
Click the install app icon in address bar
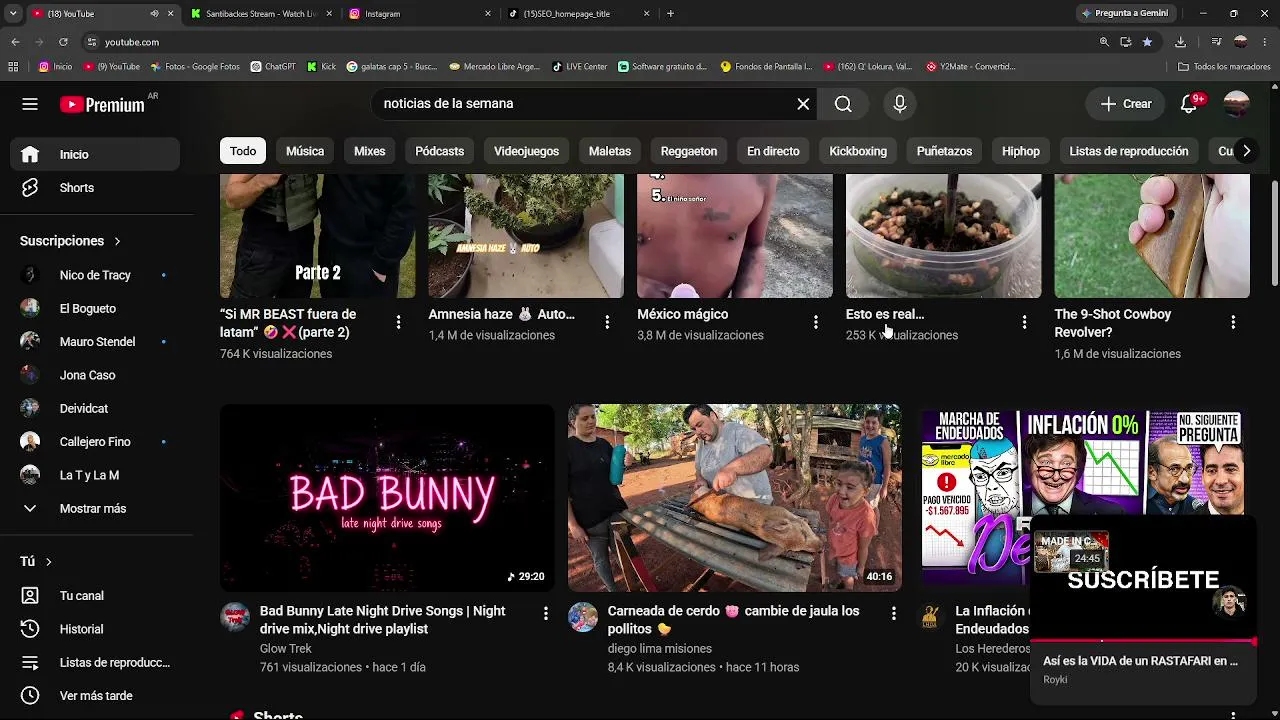point(1126,42)
